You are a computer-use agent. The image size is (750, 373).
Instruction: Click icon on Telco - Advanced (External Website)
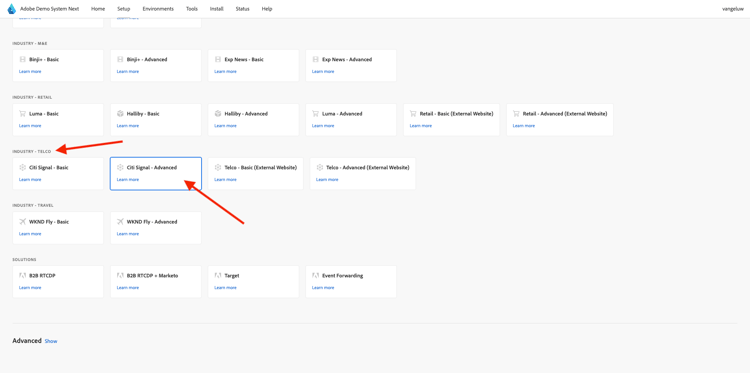(320, 168)
